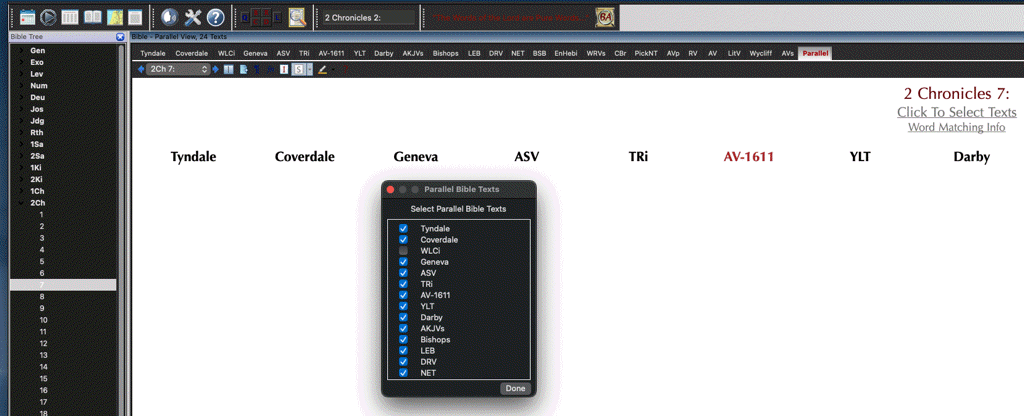This screenshot has width=1024, height=416.
Task: Expand the 1Ch book in Bible Tree
Action: coord(21,191)
